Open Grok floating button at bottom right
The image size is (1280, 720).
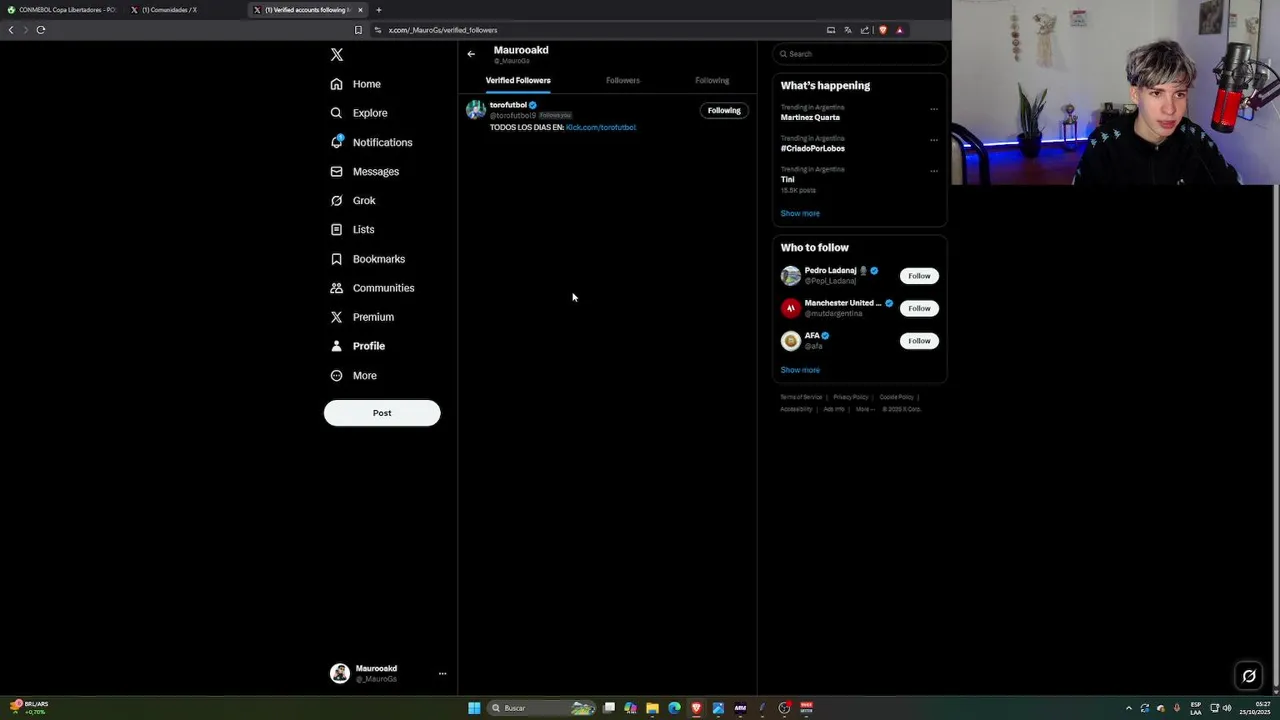click(x=1249, y=676)
